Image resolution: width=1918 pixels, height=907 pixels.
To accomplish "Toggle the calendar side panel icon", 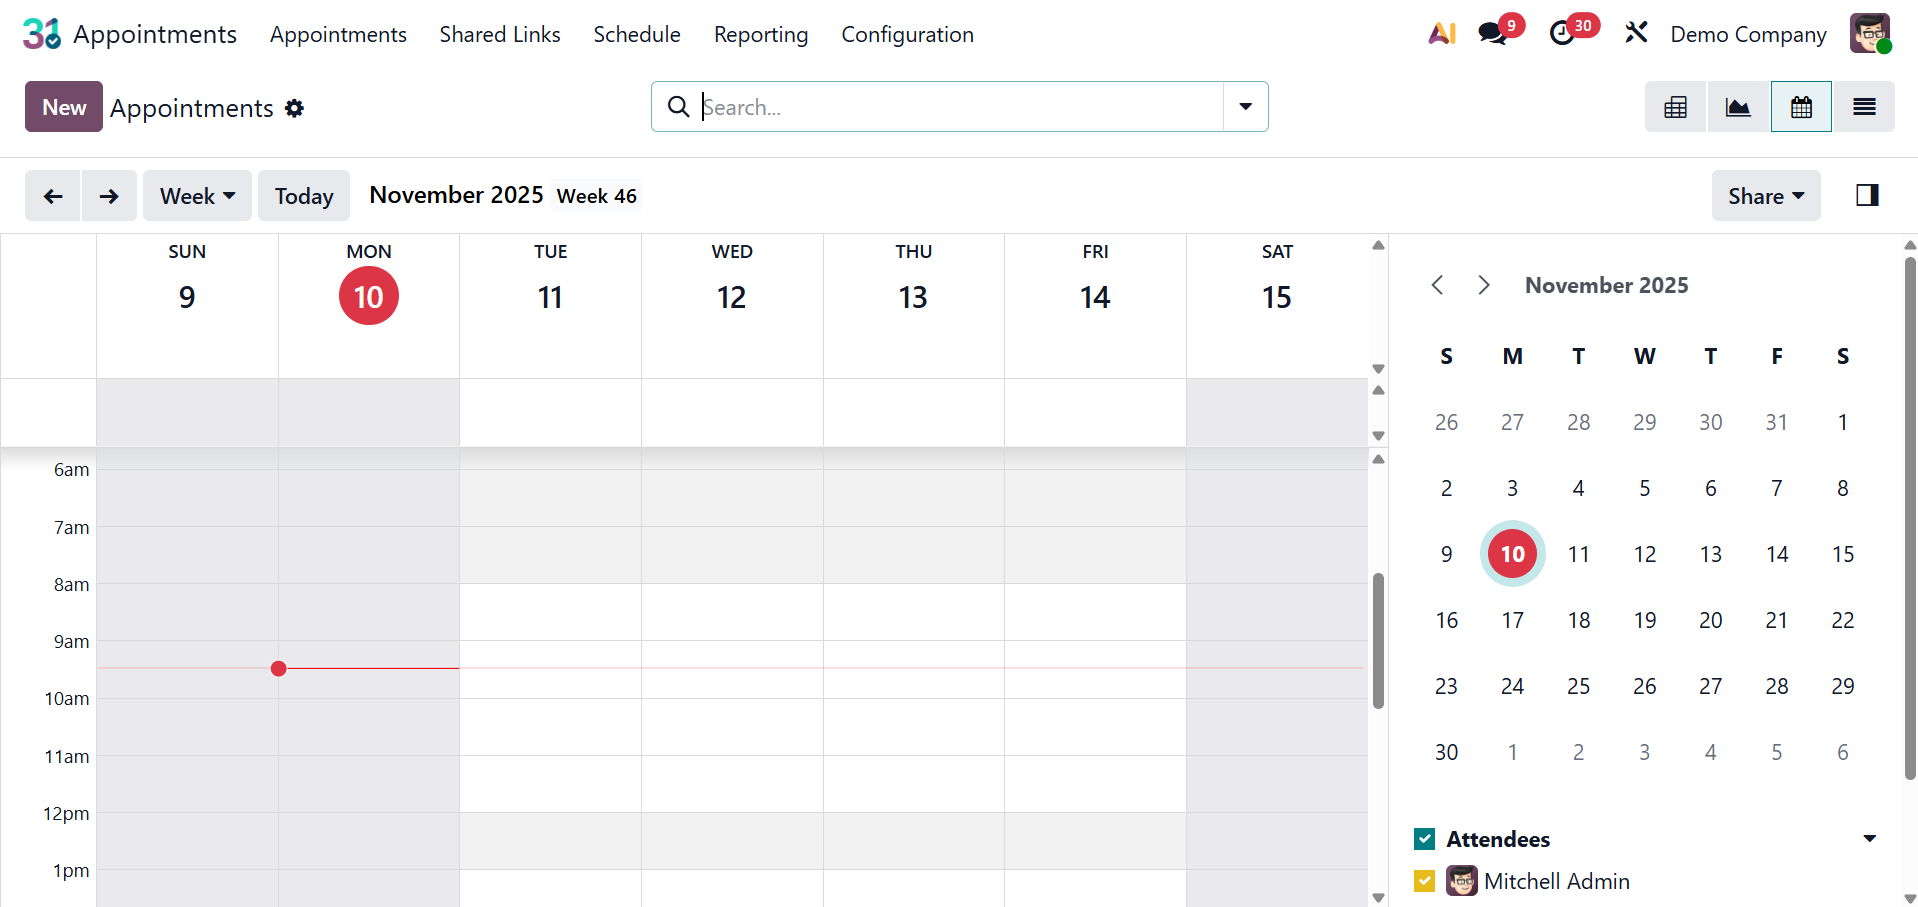I will 1867,195.
